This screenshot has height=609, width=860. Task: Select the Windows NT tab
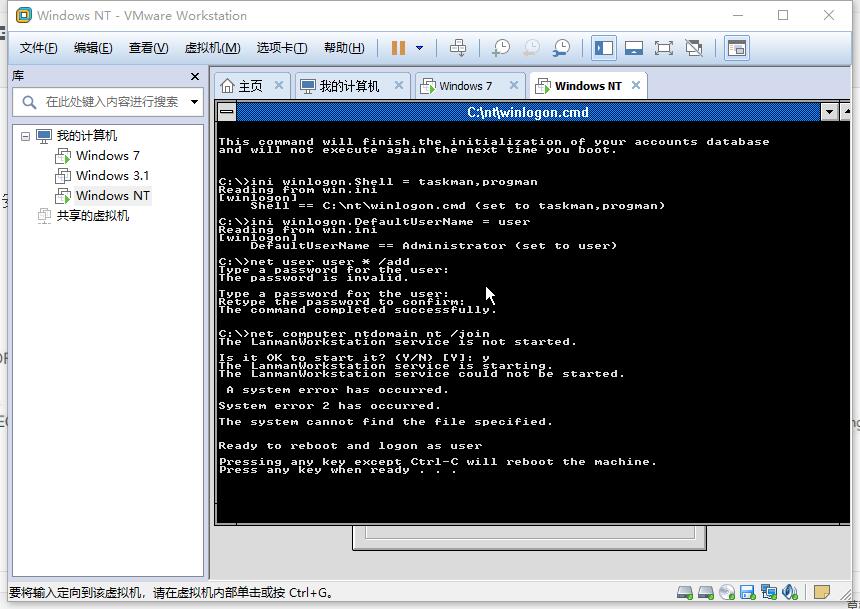pyautogui.click(x=587, y=86)
